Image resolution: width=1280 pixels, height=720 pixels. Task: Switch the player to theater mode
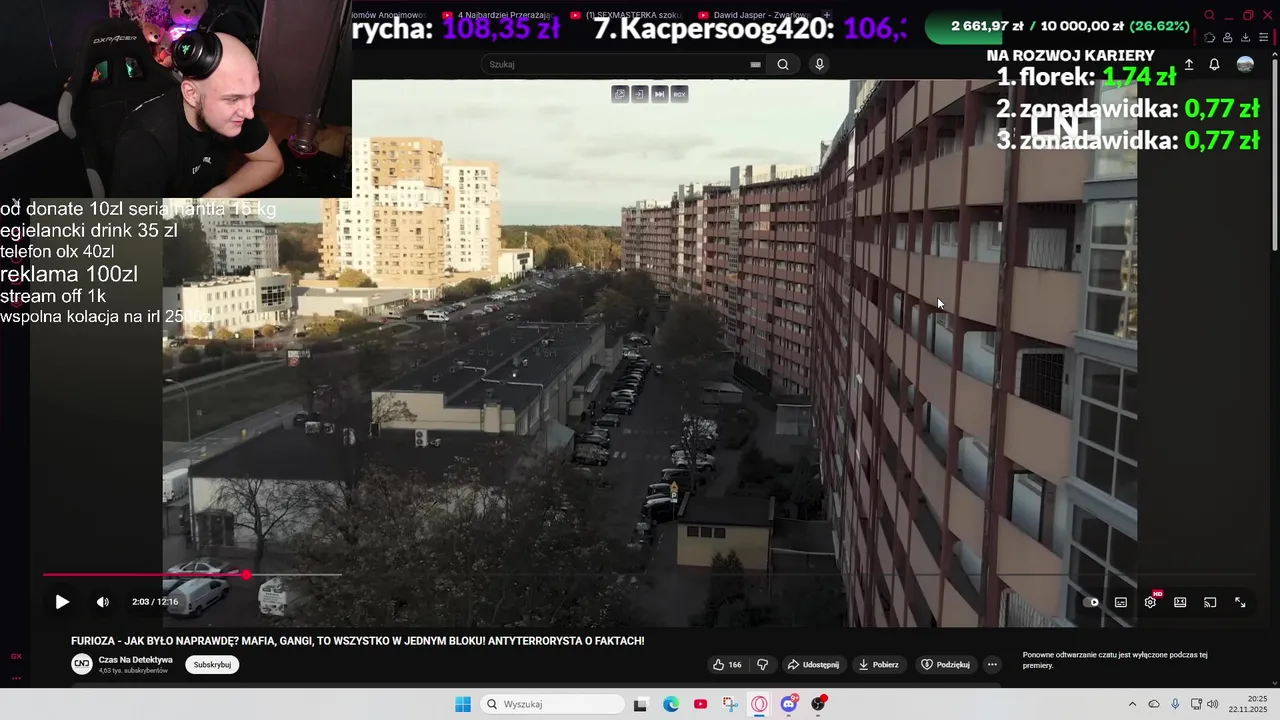[x=1180, y=602]
